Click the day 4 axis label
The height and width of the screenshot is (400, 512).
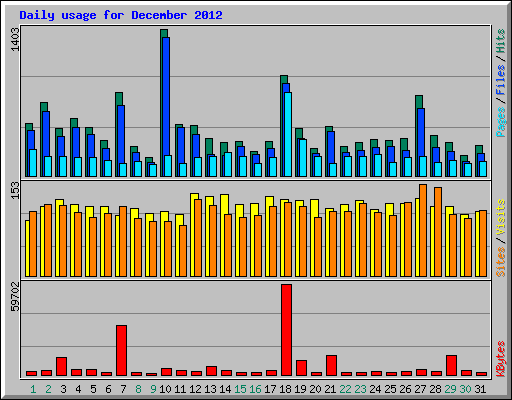tap(78, 389)
